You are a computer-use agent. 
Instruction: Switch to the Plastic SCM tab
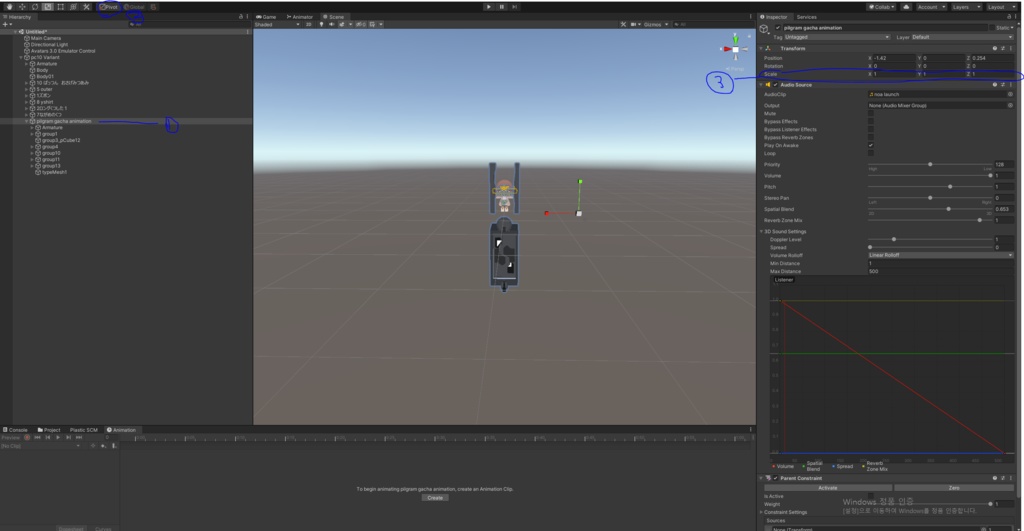click(x=84, y=430)
